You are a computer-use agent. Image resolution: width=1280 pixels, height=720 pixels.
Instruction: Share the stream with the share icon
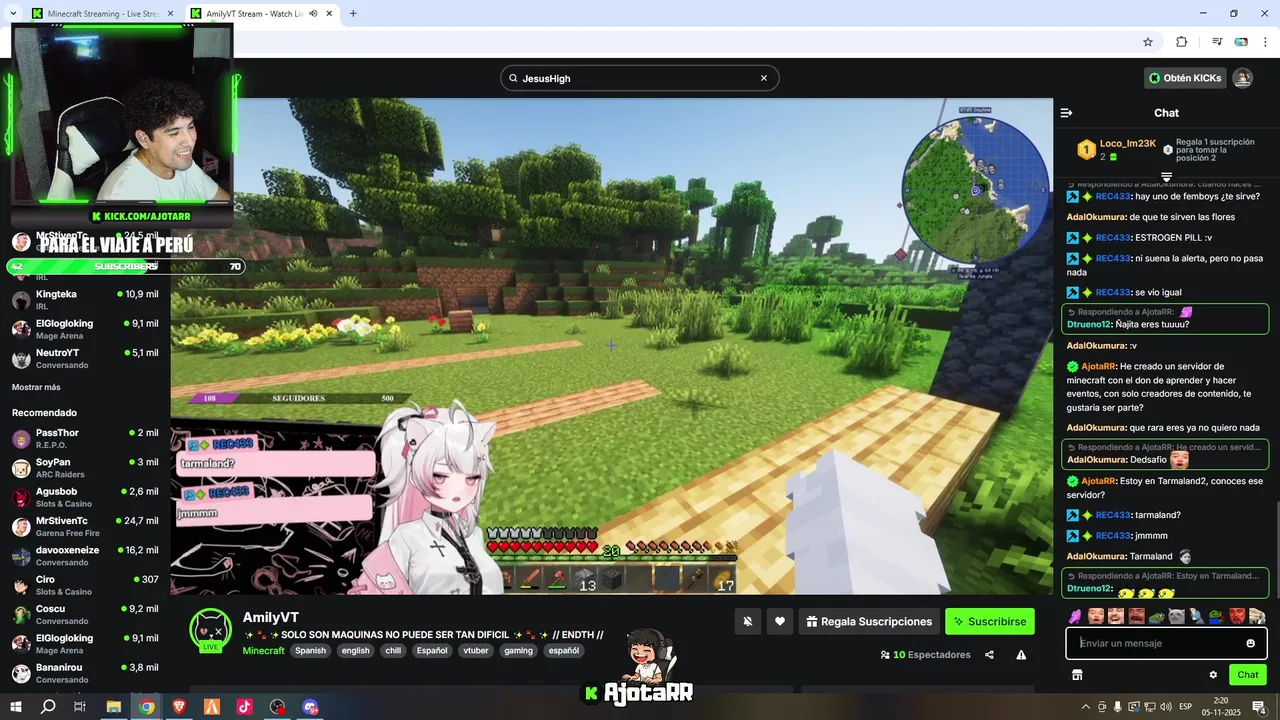(989, 655)
